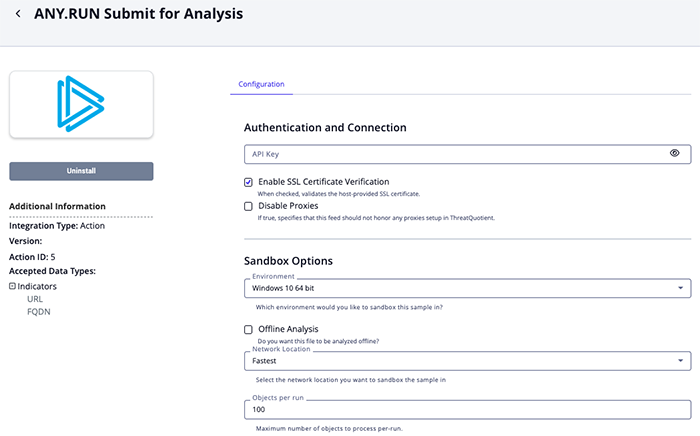Click the URL item under Indicators
700x436 pixels.
click(35, 299)
